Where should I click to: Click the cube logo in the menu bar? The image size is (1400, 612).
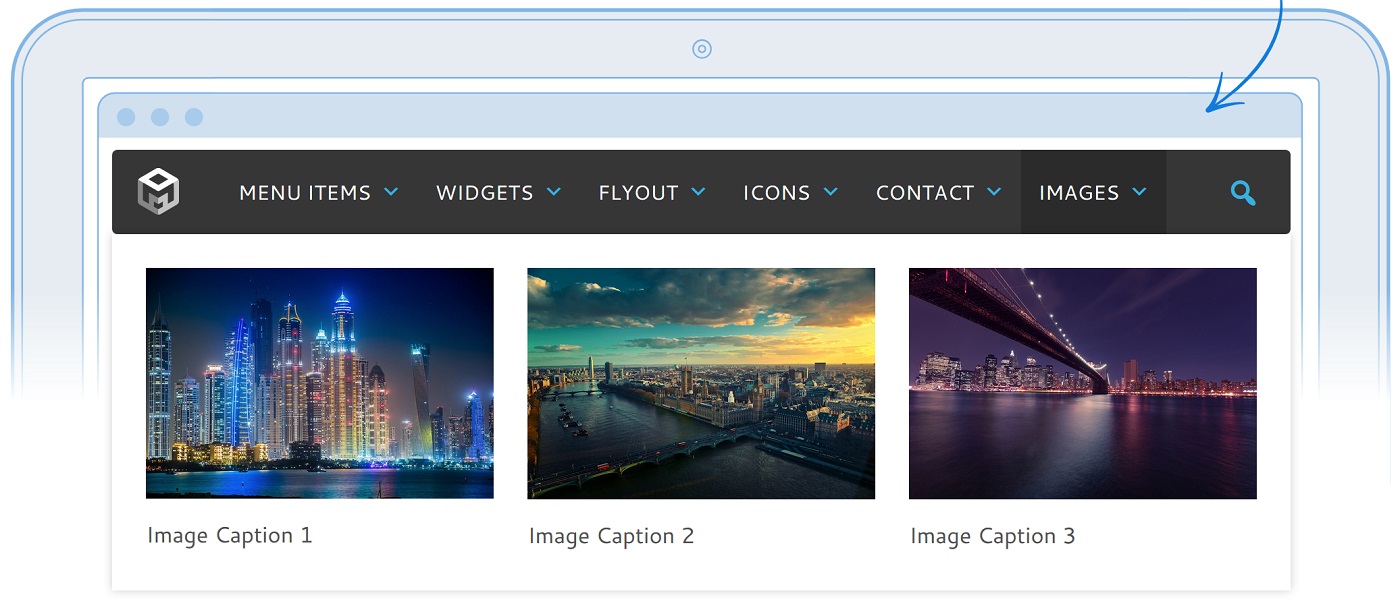coord(158,191)
